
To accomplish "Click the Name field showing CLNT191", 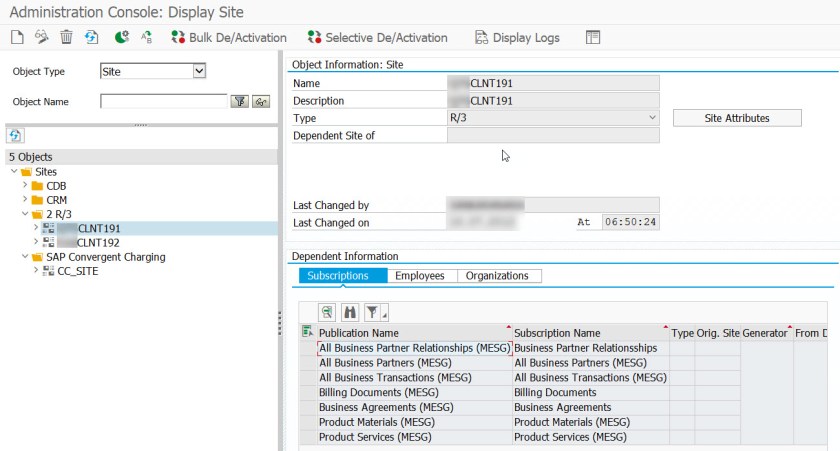I will (x=553, y=83).
